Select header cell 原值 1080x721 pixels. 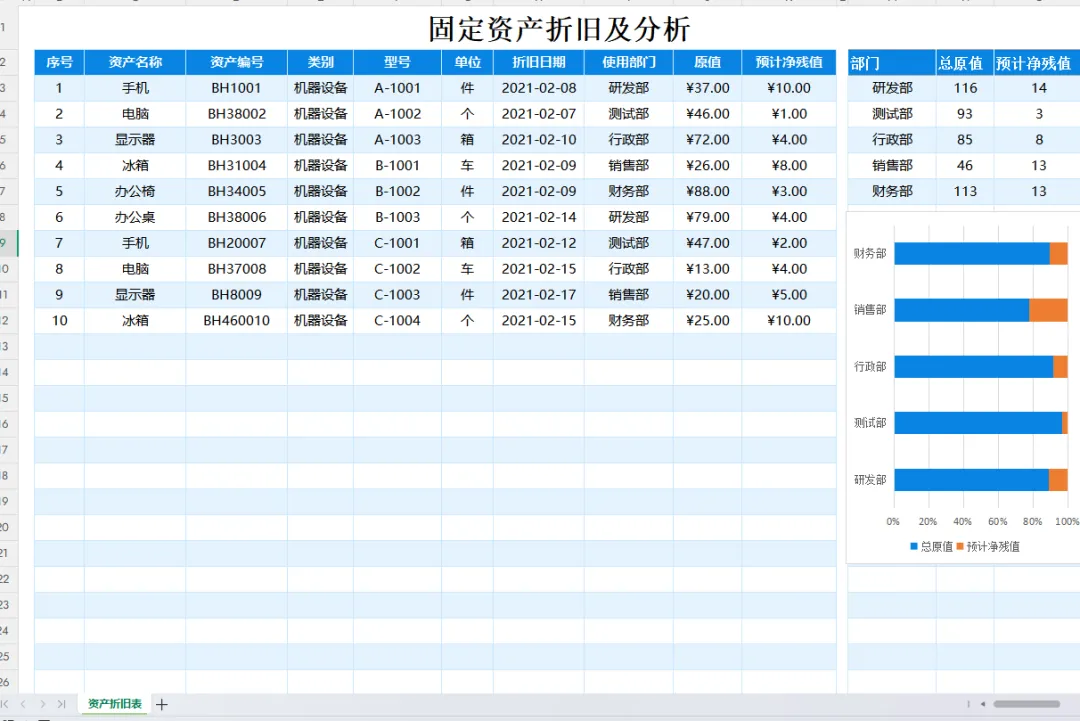coord(707,62)
